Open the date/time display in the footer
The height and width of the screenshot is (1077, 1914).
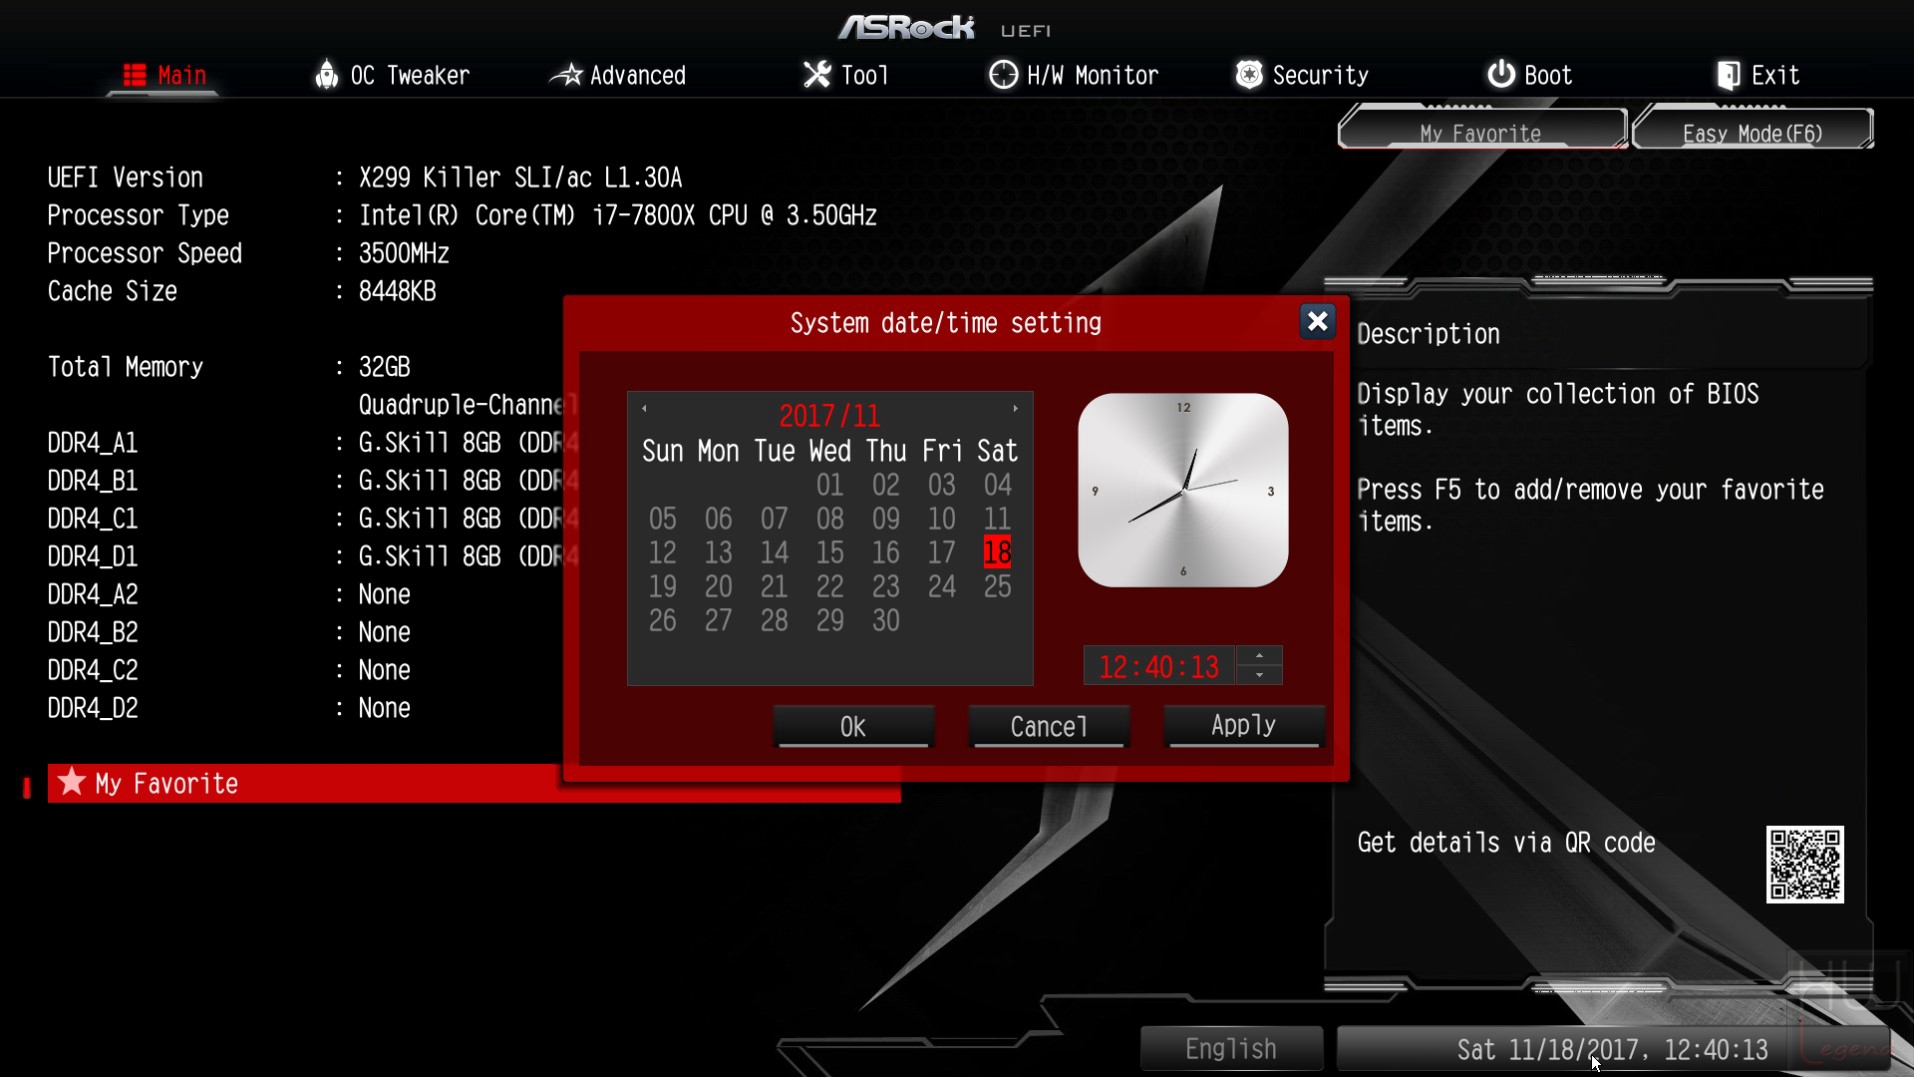[x=1612, y=1049]
